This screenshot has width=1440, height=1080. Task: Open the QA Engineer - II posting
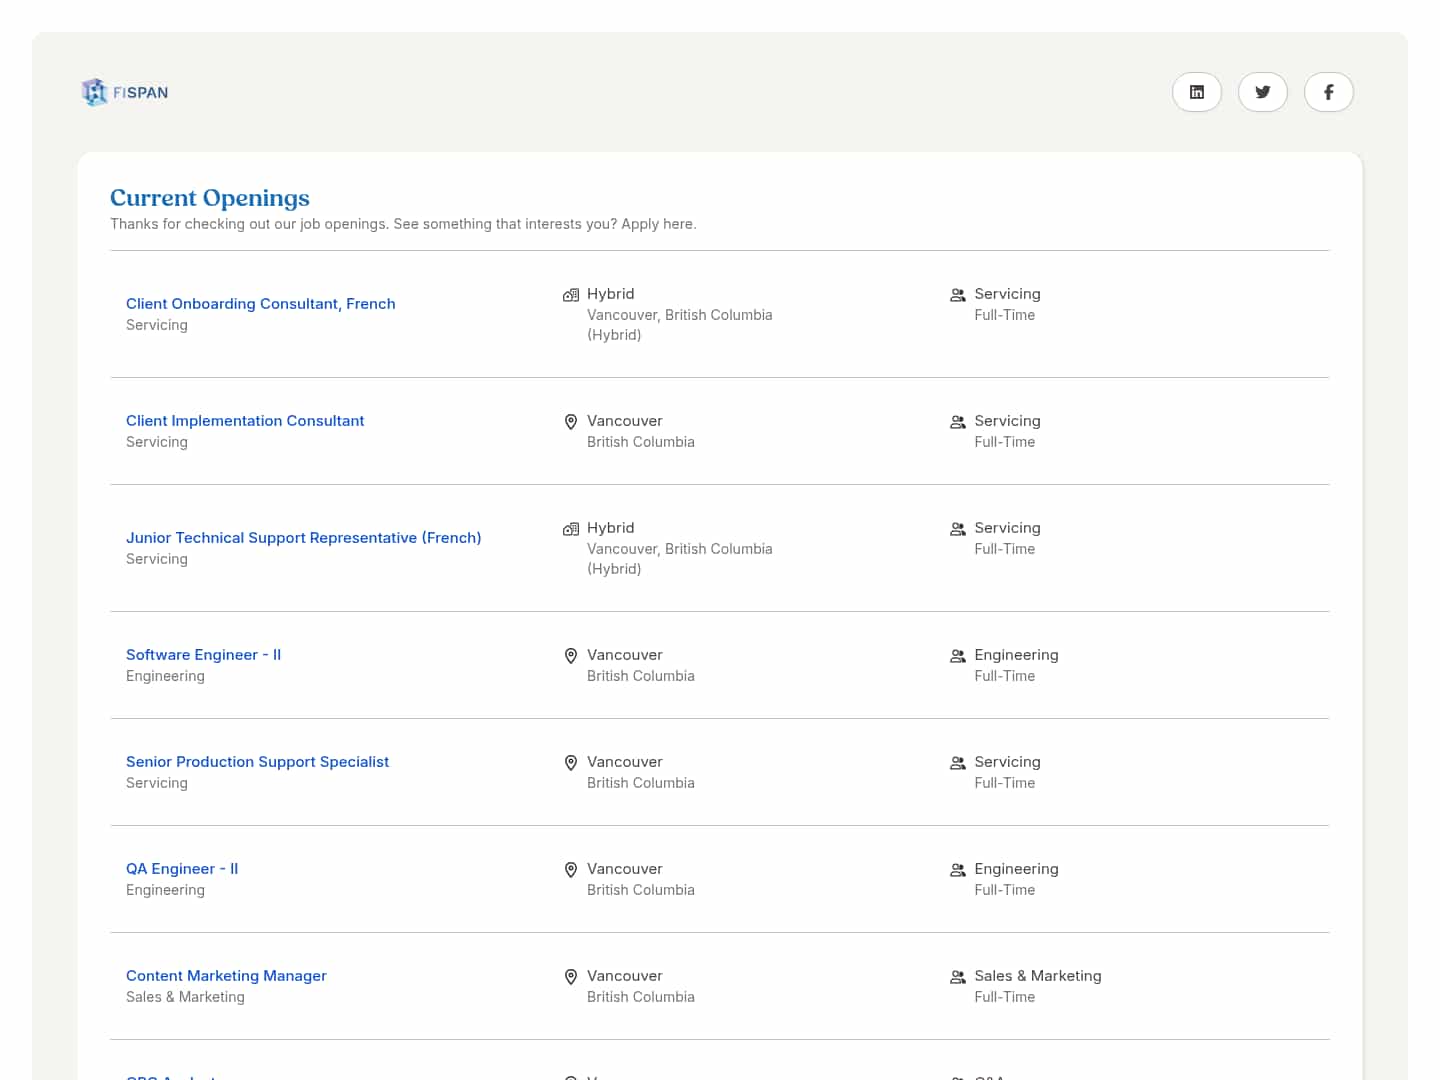182,869
